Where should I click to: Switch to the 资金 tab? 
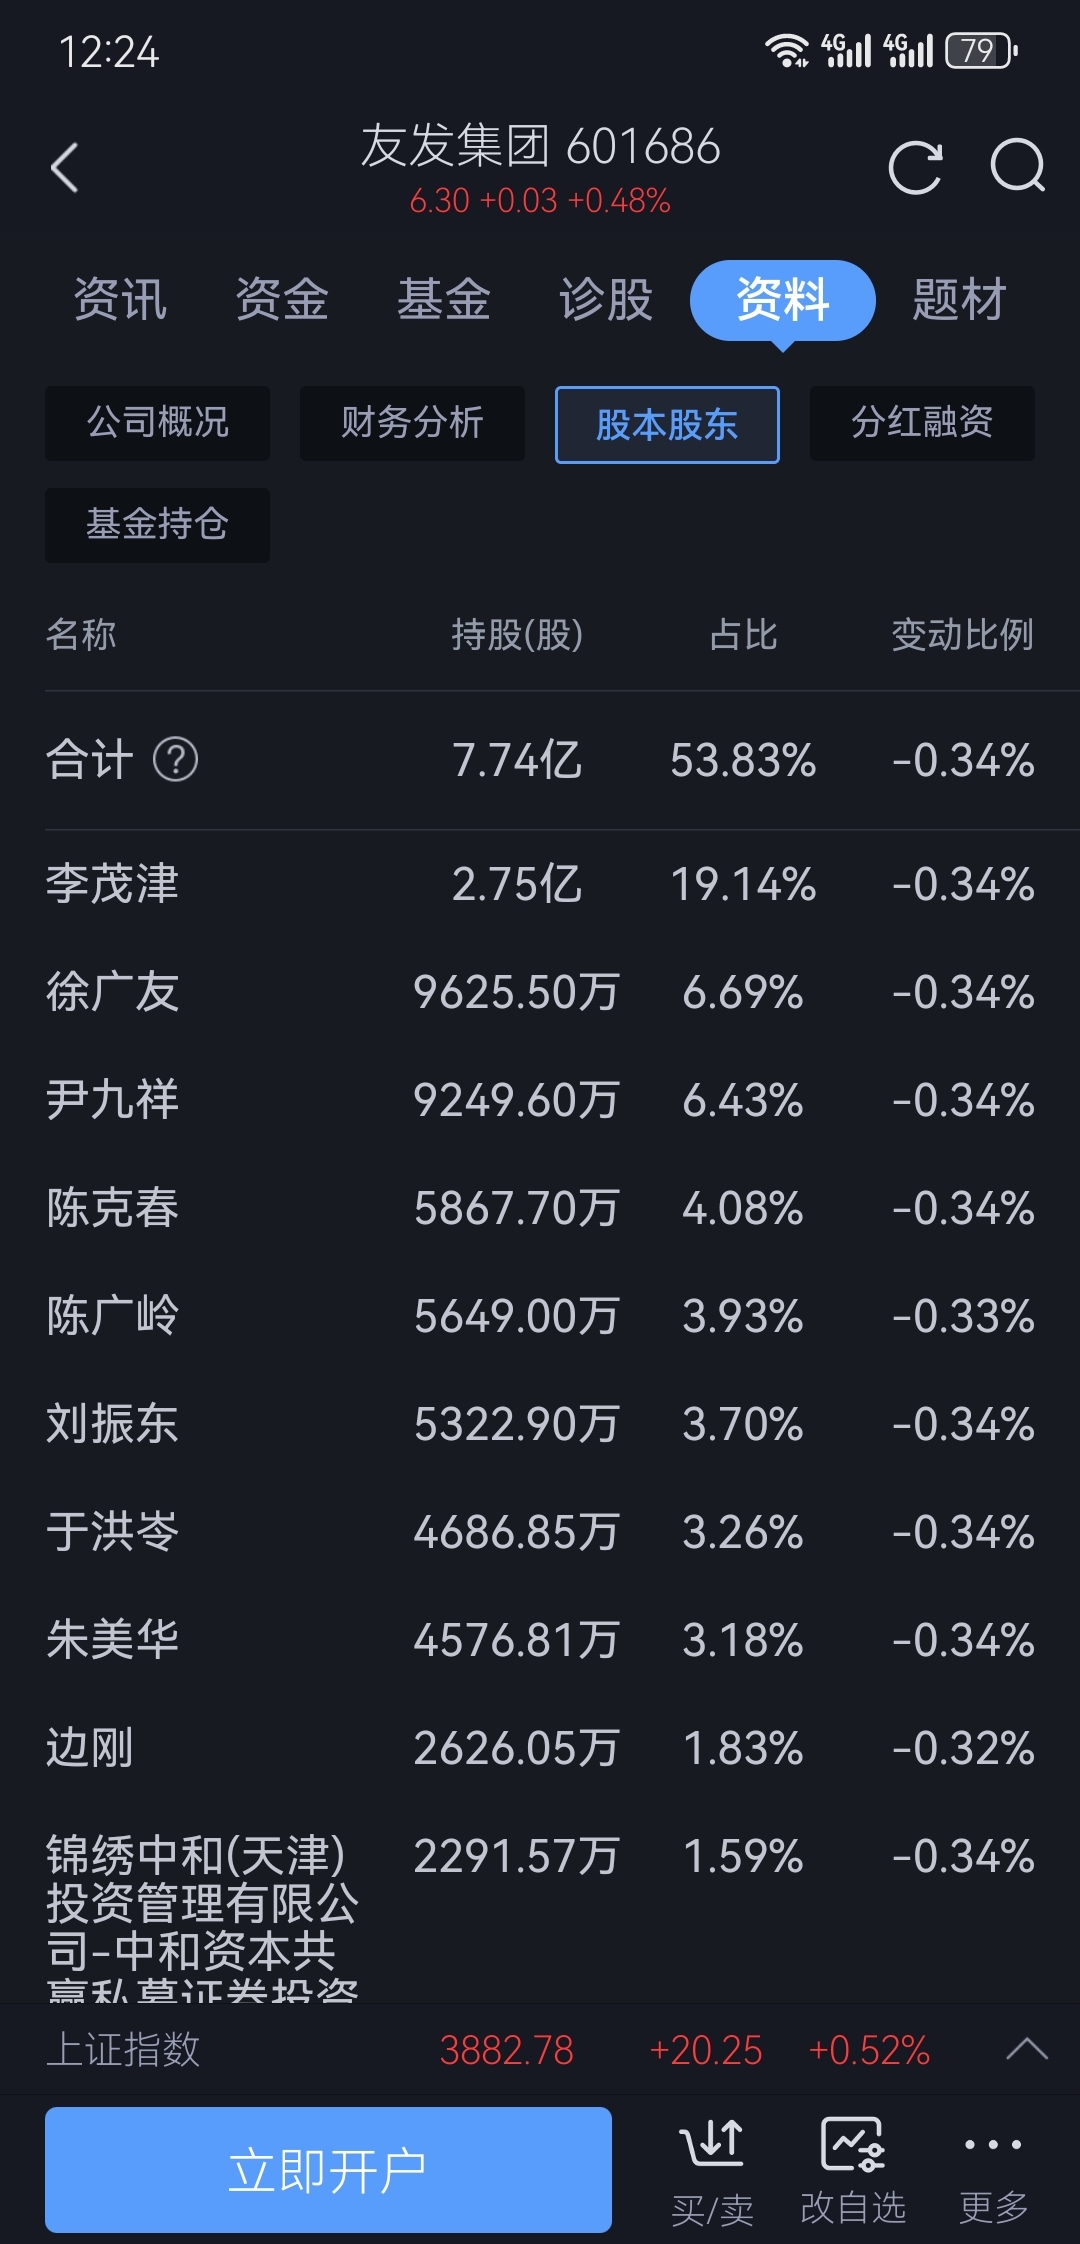tap(282, 299)
